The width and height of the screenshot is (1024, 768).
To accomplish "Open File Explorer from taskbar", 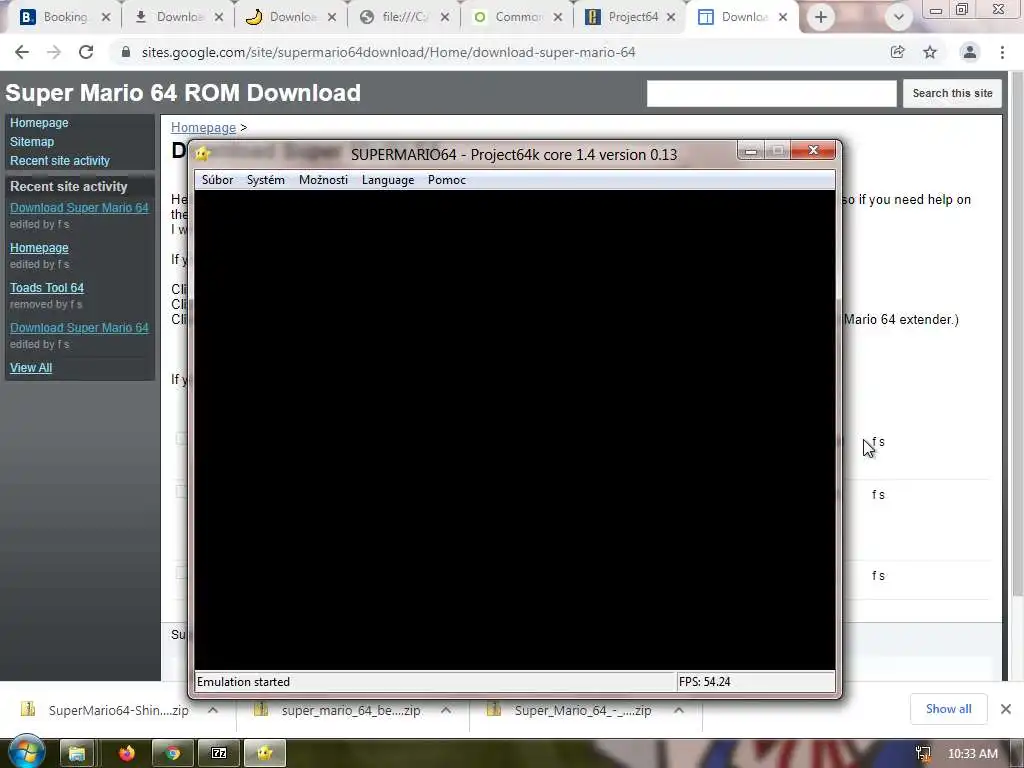I will click(x=77, y=754).
